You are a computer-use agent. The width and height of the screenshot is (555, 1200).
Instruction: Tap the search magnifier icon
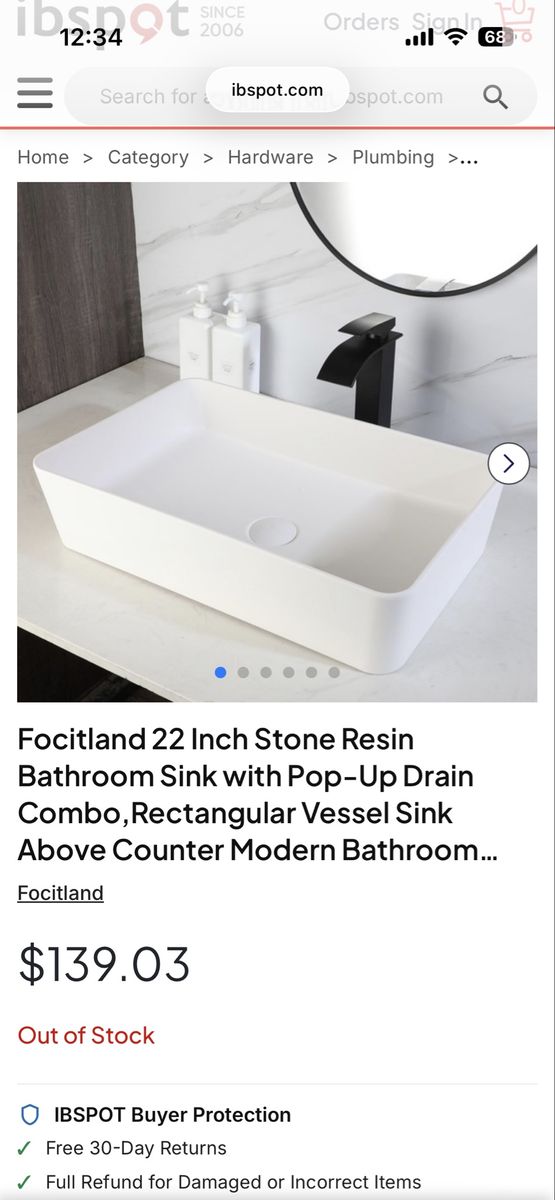coord(495,96)
